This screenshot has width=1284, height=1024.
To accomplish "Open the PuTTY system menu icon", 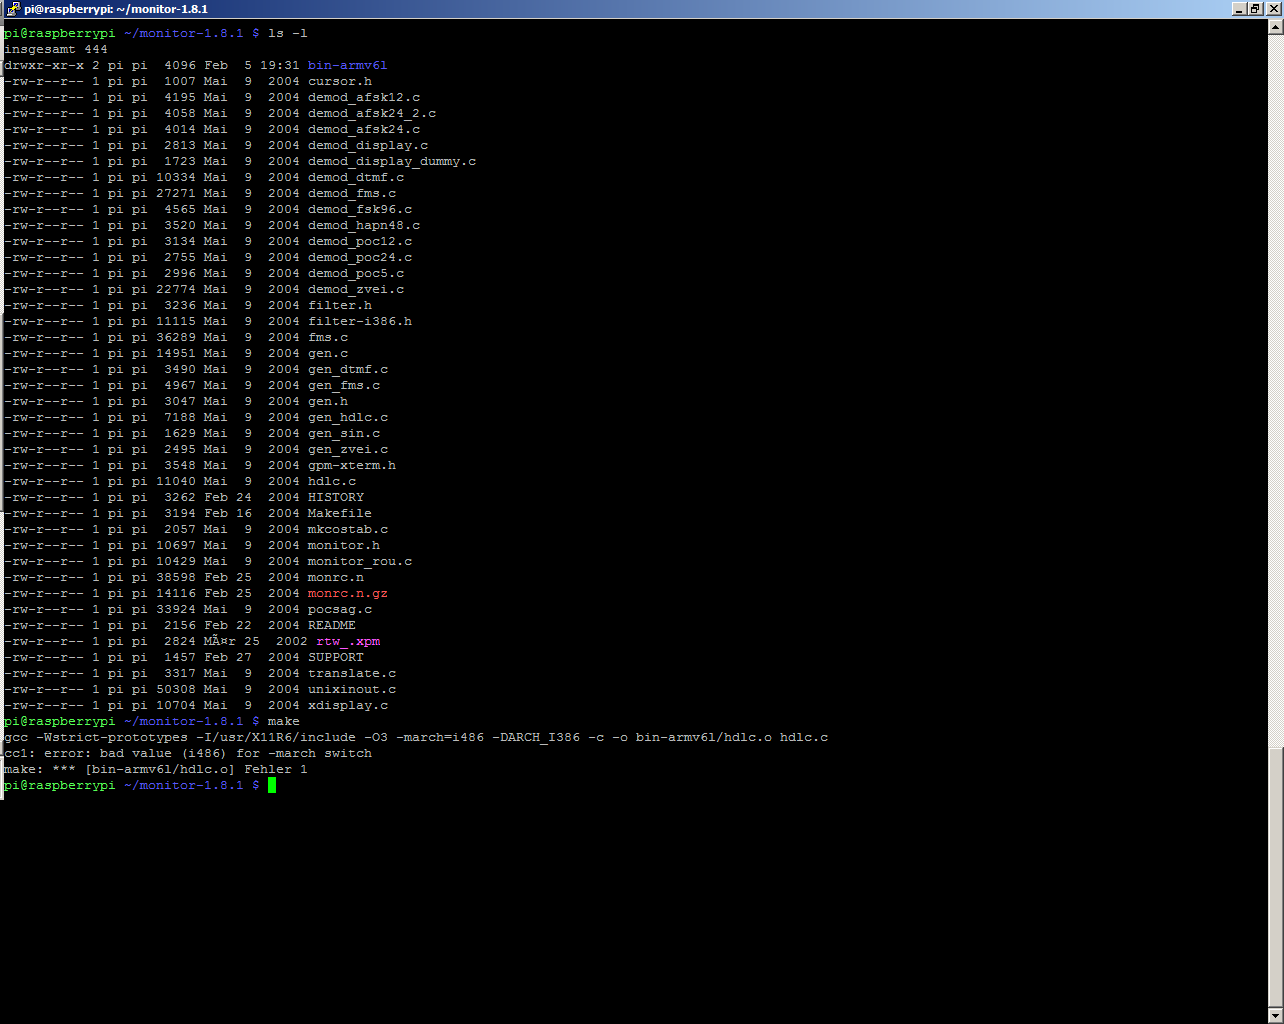I will pos(11,9).
